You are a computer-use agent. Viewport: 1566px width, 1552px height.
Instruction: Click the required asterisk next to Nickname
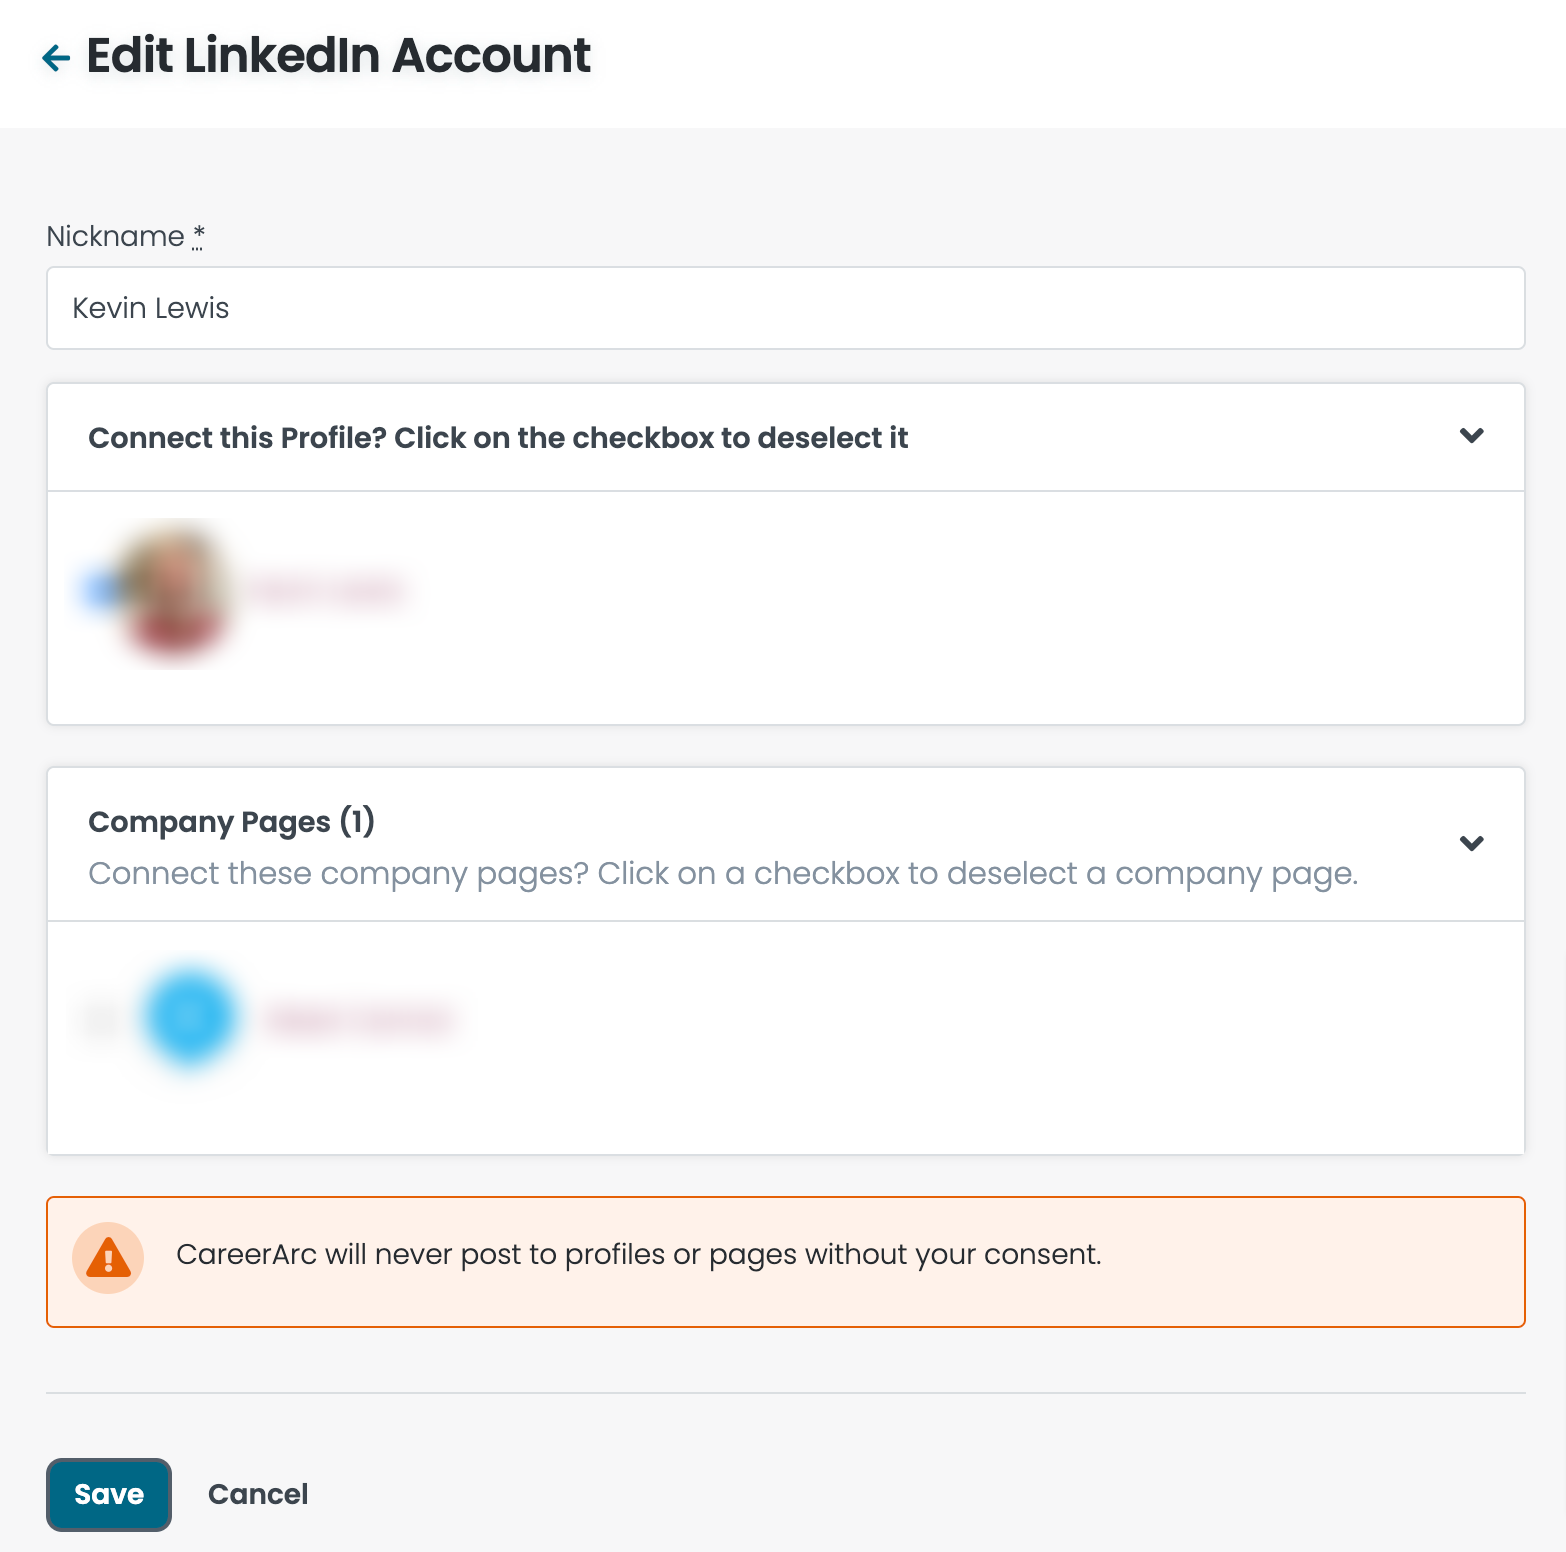coord(198,235)
